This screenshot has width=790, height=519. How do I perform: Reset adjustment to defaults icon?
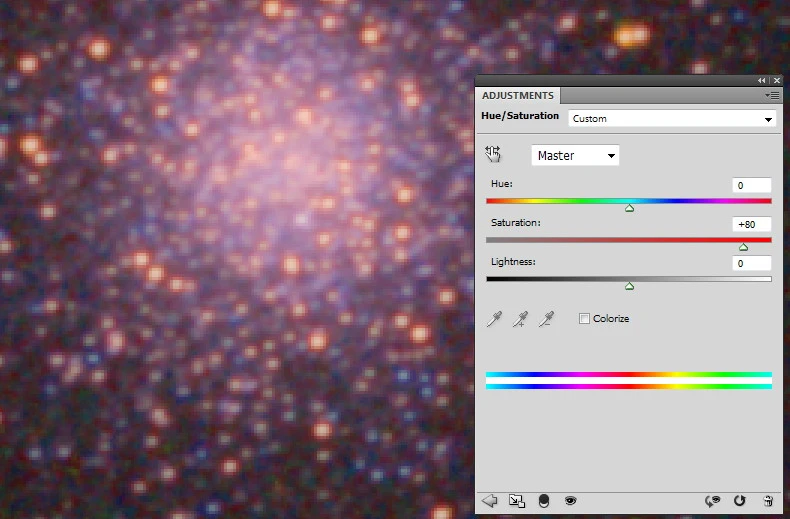tap(740, 501)
